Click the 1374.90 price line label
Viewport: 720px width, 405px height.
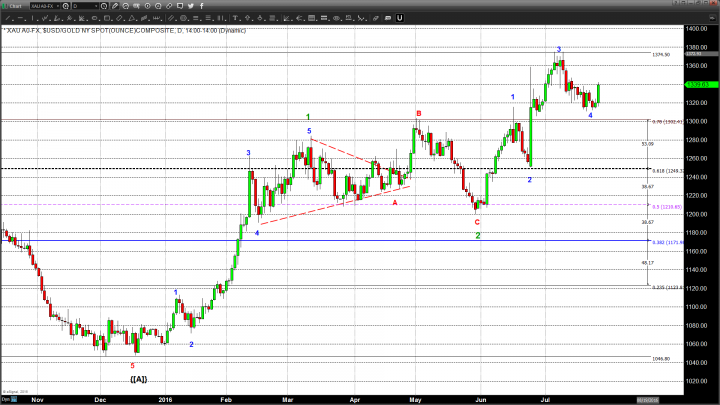tap(661, 55)
